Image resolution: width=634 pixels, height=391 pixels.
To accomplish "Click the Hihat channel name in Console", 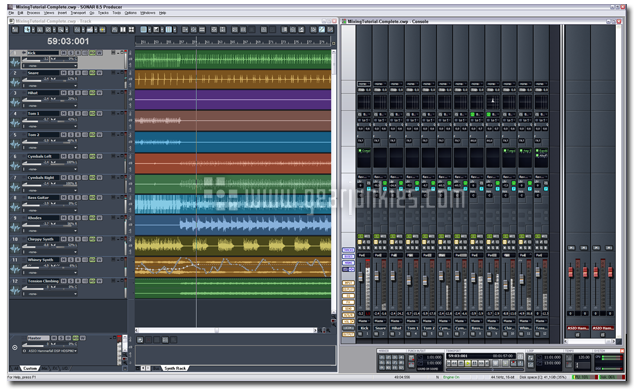I will (397, 328).
